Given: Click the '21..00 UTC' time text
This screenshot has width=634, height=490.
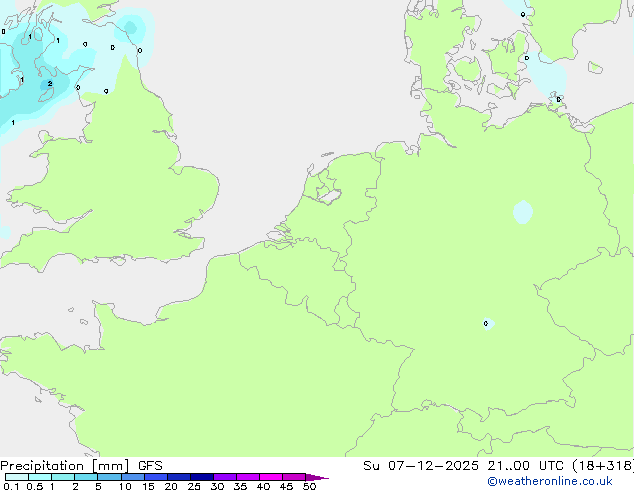Looking at the screenshot, I should 525,466.
